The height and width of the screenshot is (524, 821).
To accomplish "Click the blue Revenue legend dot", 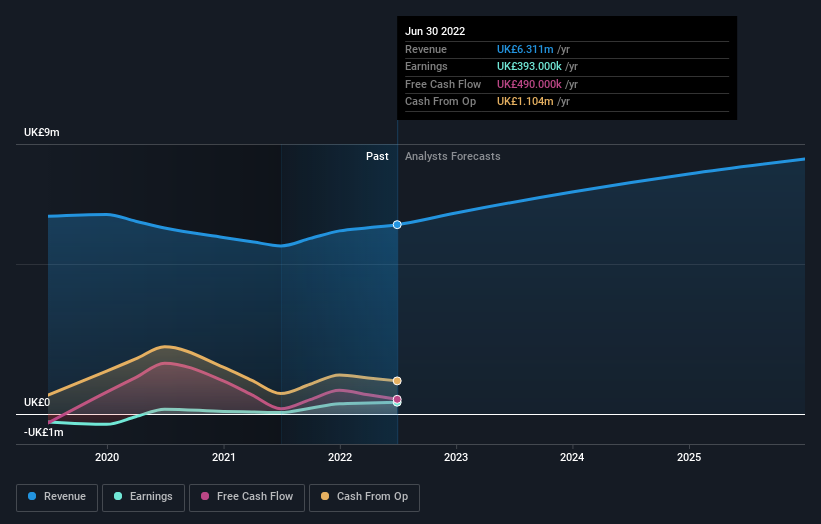I will [32, 496].
